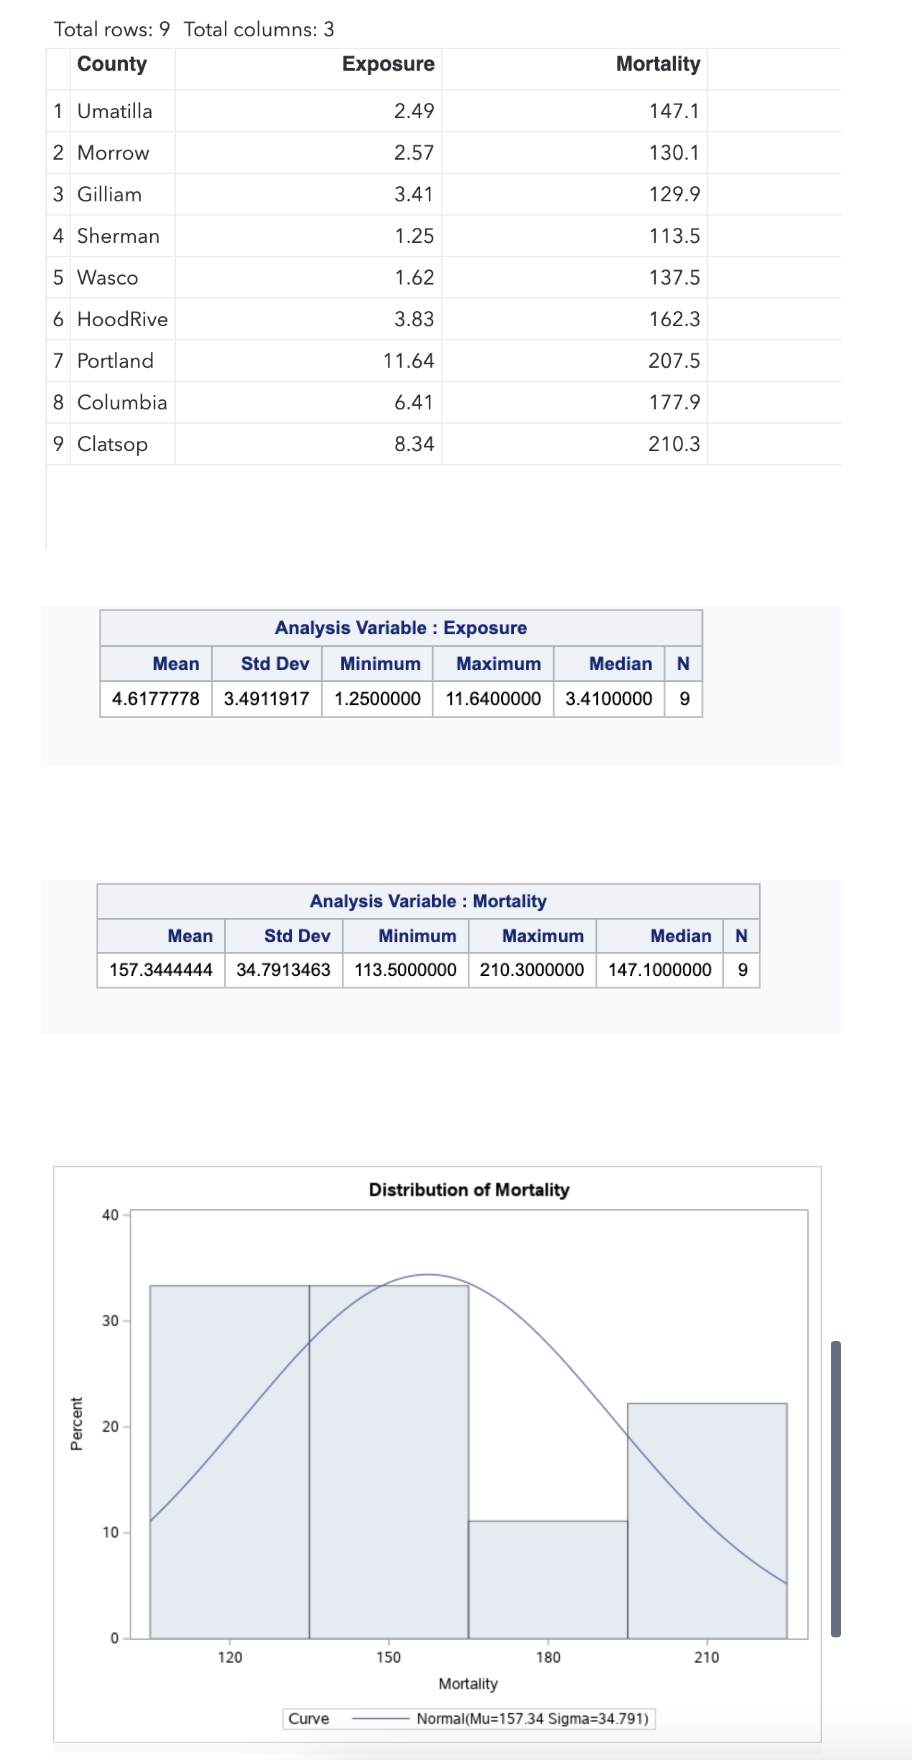Select the HoodRive exposure value 3.83
The image size is (912, 1760).
coord(414,319)
